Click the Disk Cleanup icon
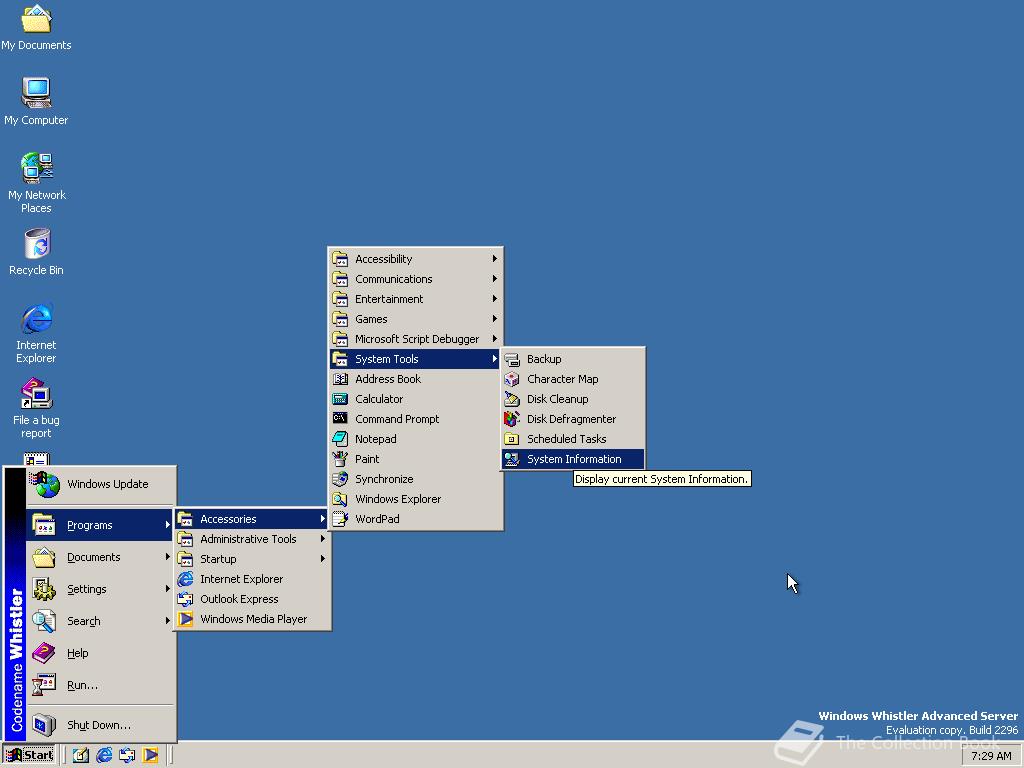 [512, 399]
